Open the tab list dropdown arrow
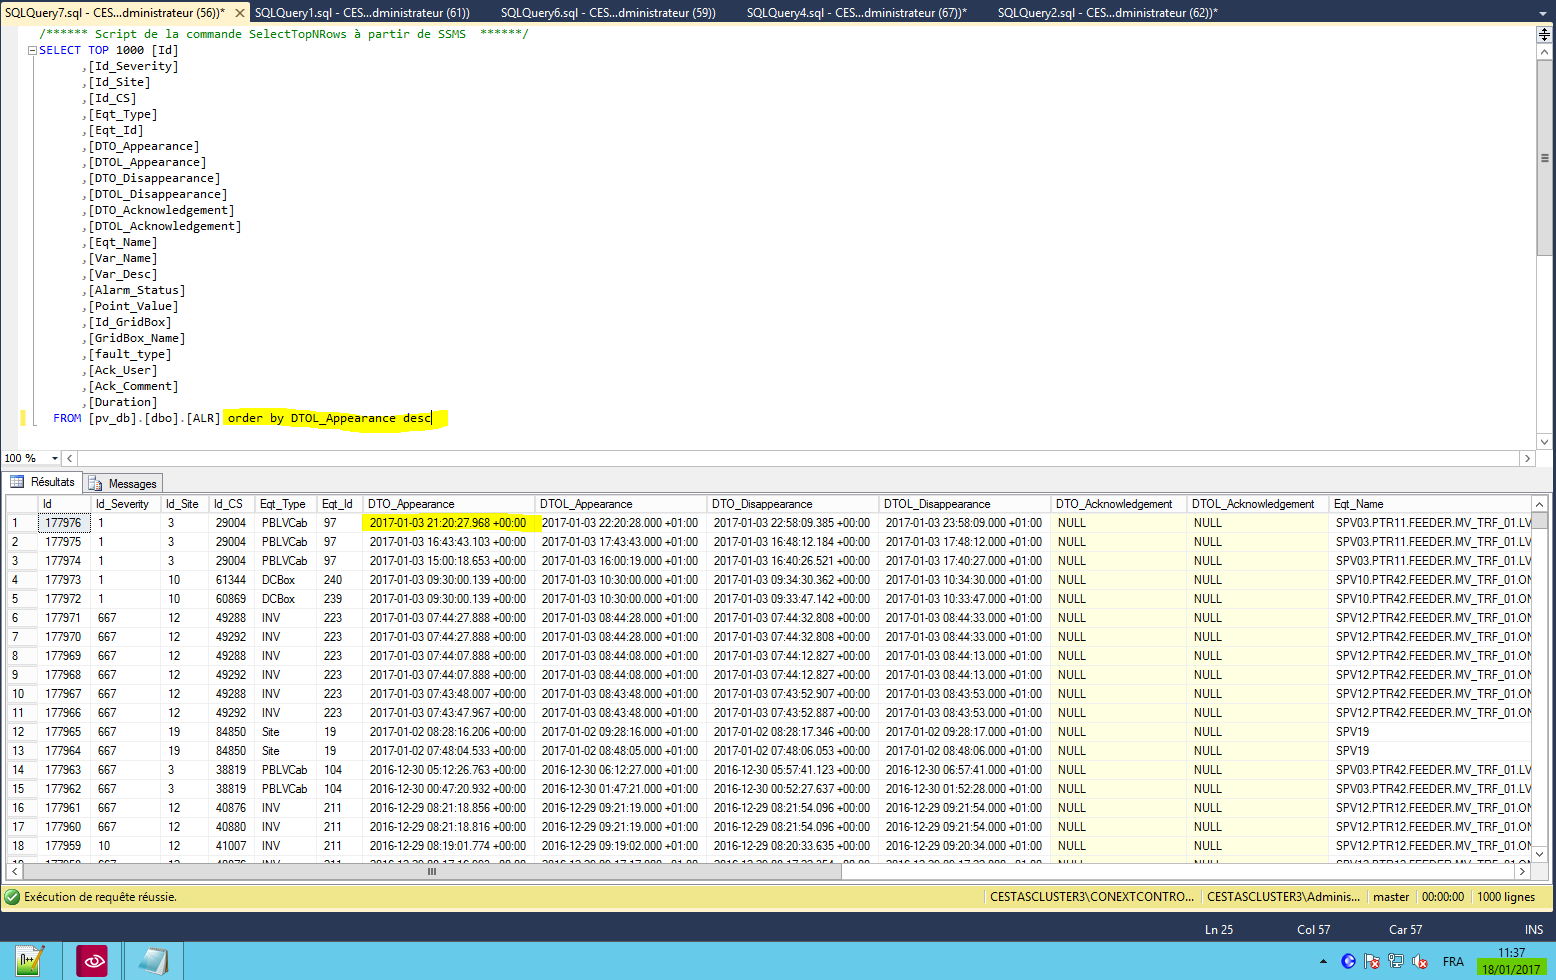The image size is (1556, 980). point(1543,13)
